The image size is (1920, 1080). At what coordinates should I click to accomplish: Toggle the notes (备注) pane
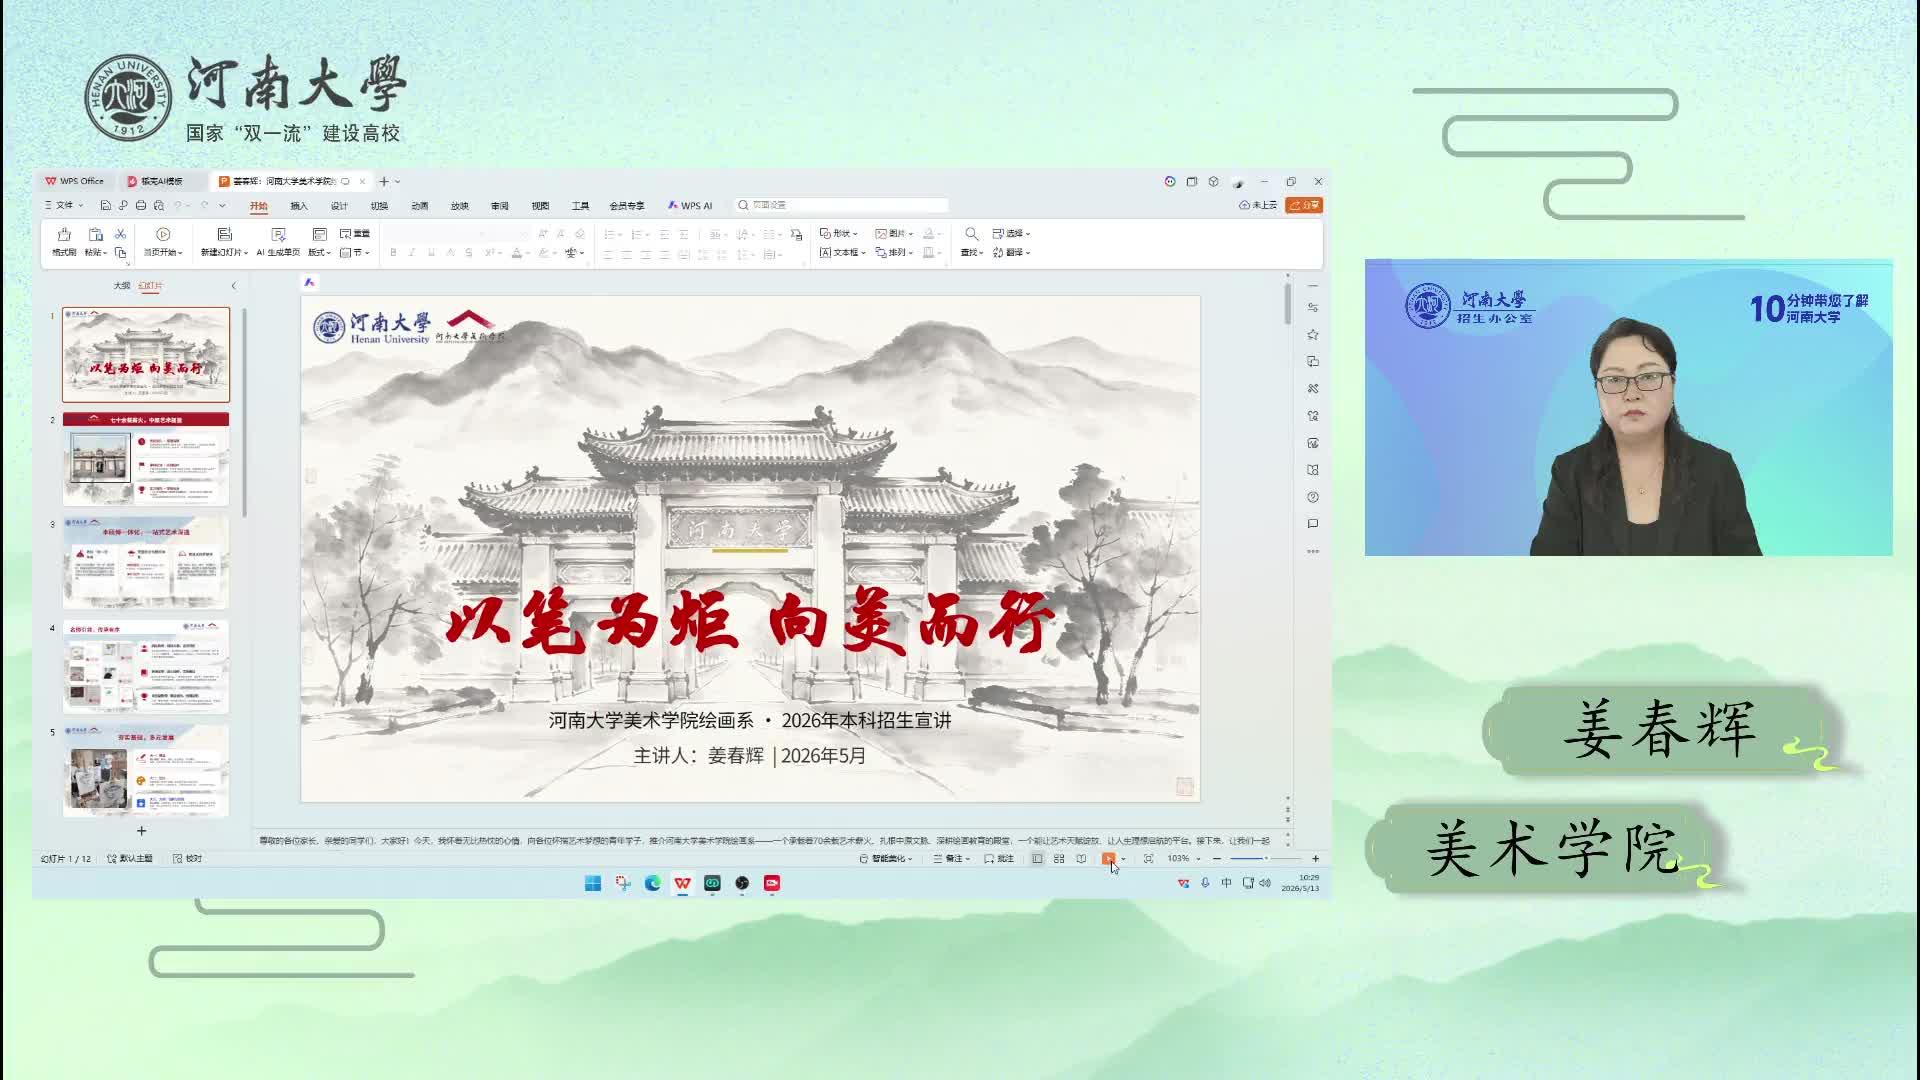pyautogui.click(x=951, y=858)
